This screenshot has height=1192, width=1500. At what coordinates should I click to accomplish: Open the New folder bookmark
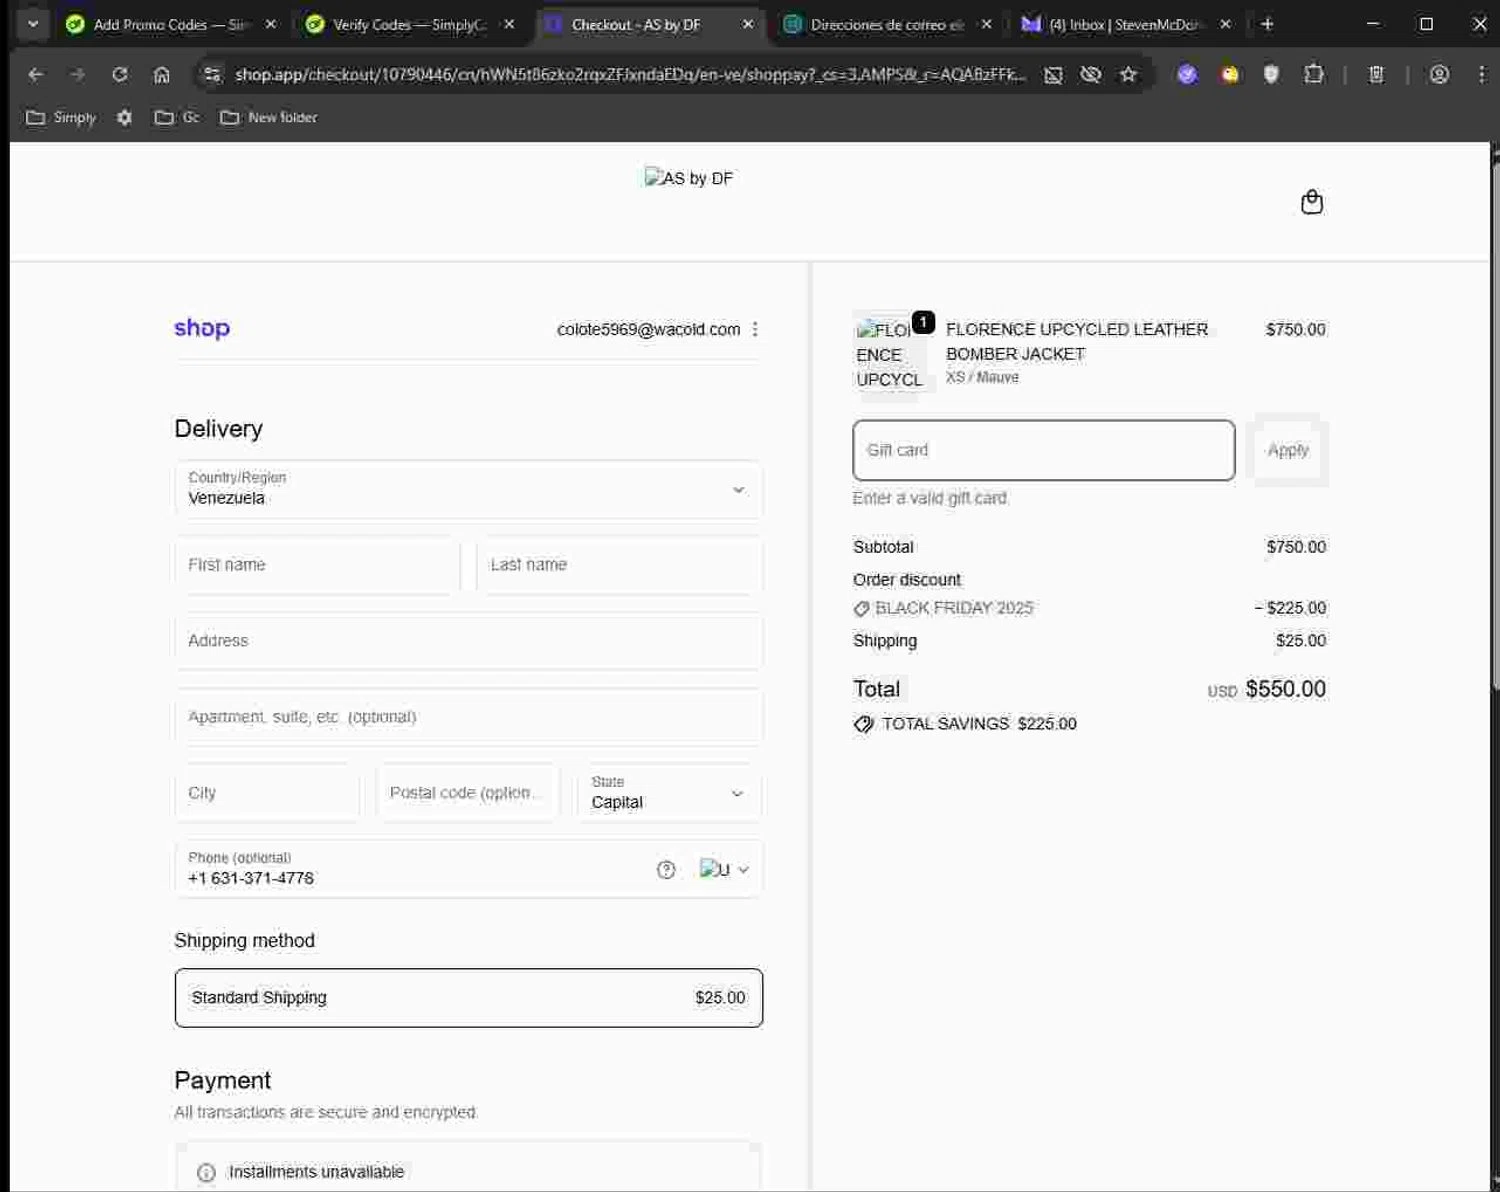tap(269, 117)
